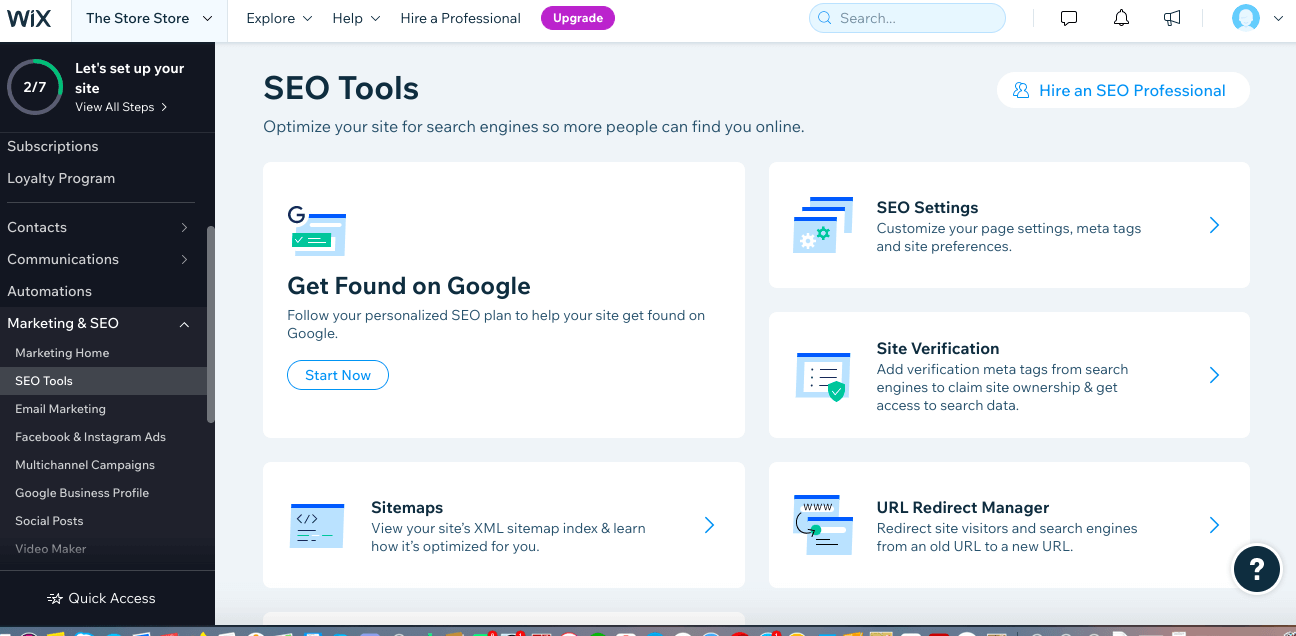Screen dimensions: 1296x636
Task: Click the "Sitemaps" card title
Action: pyautogui.click(x=407, y=508)
